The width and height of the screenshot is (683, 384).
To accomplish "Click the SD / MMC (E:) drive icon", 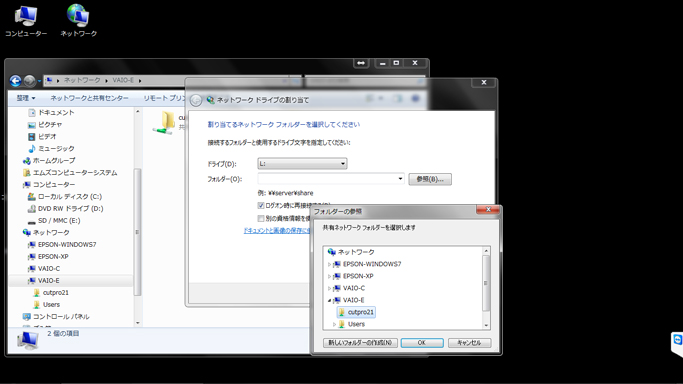I will pyautogui.click(x=32, y=221).
